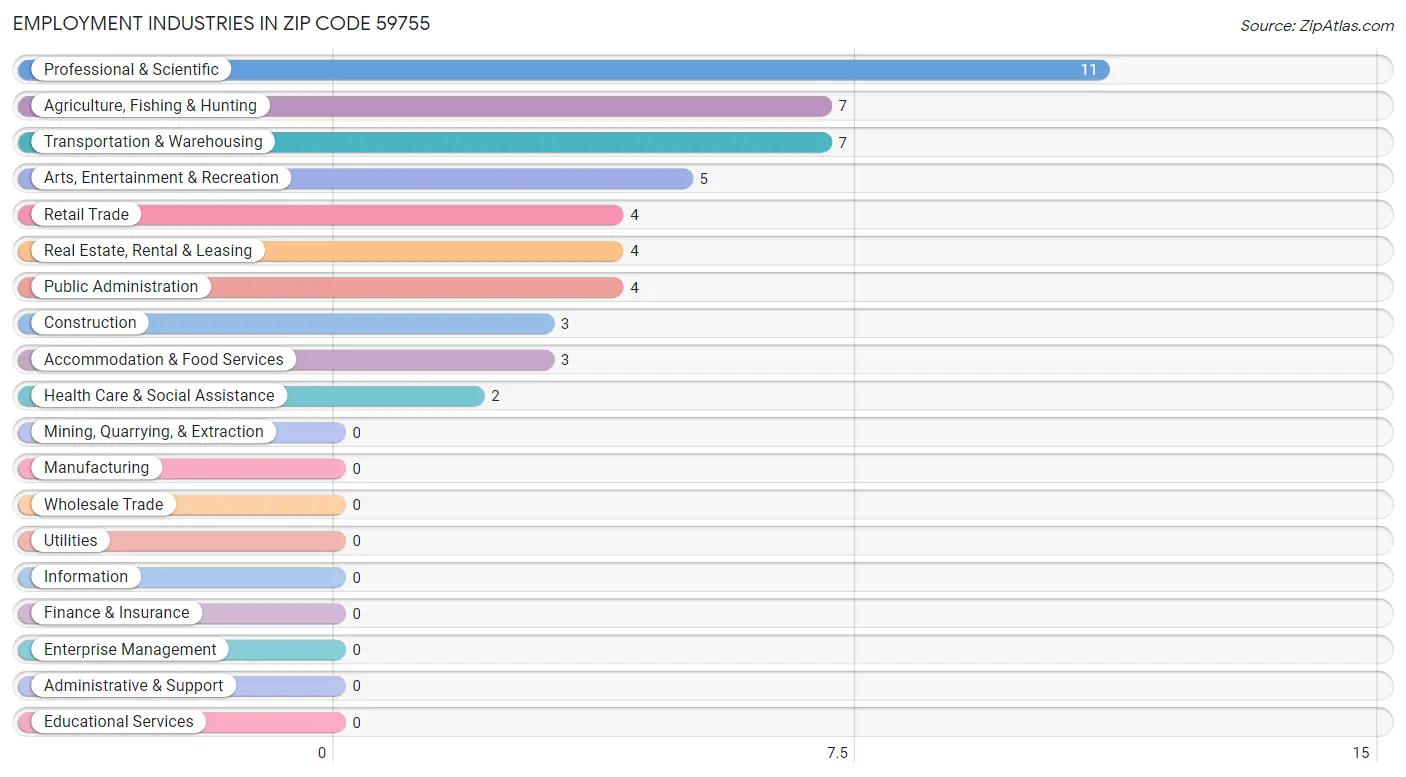
Task: Click the value 3 beside Accommodation & Food Services
Action: click(x=565, y=360)
